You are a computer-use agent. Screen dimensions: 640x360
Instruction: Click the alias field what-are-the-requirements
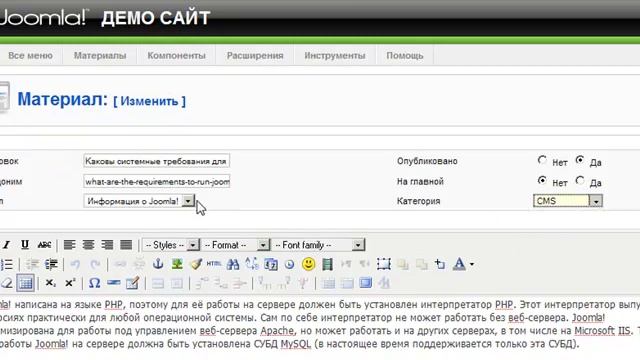157,181
